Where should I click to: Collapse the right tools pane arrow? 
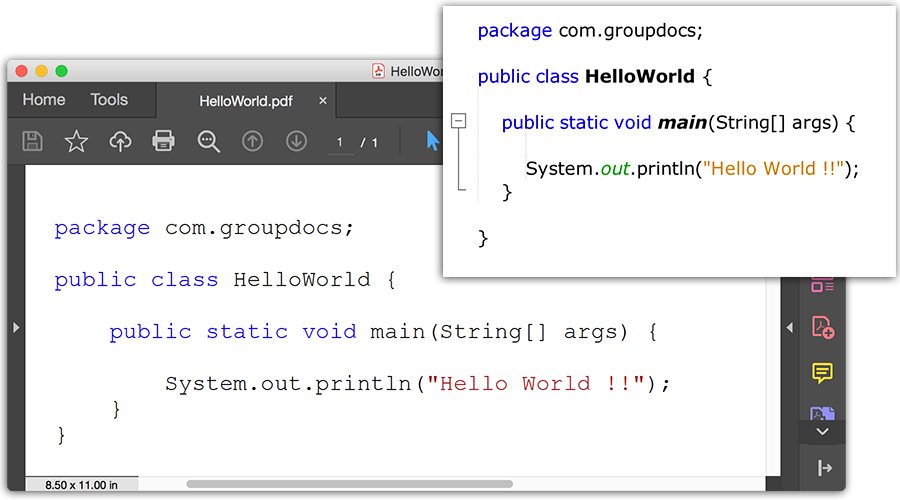(x=789, y=327)
